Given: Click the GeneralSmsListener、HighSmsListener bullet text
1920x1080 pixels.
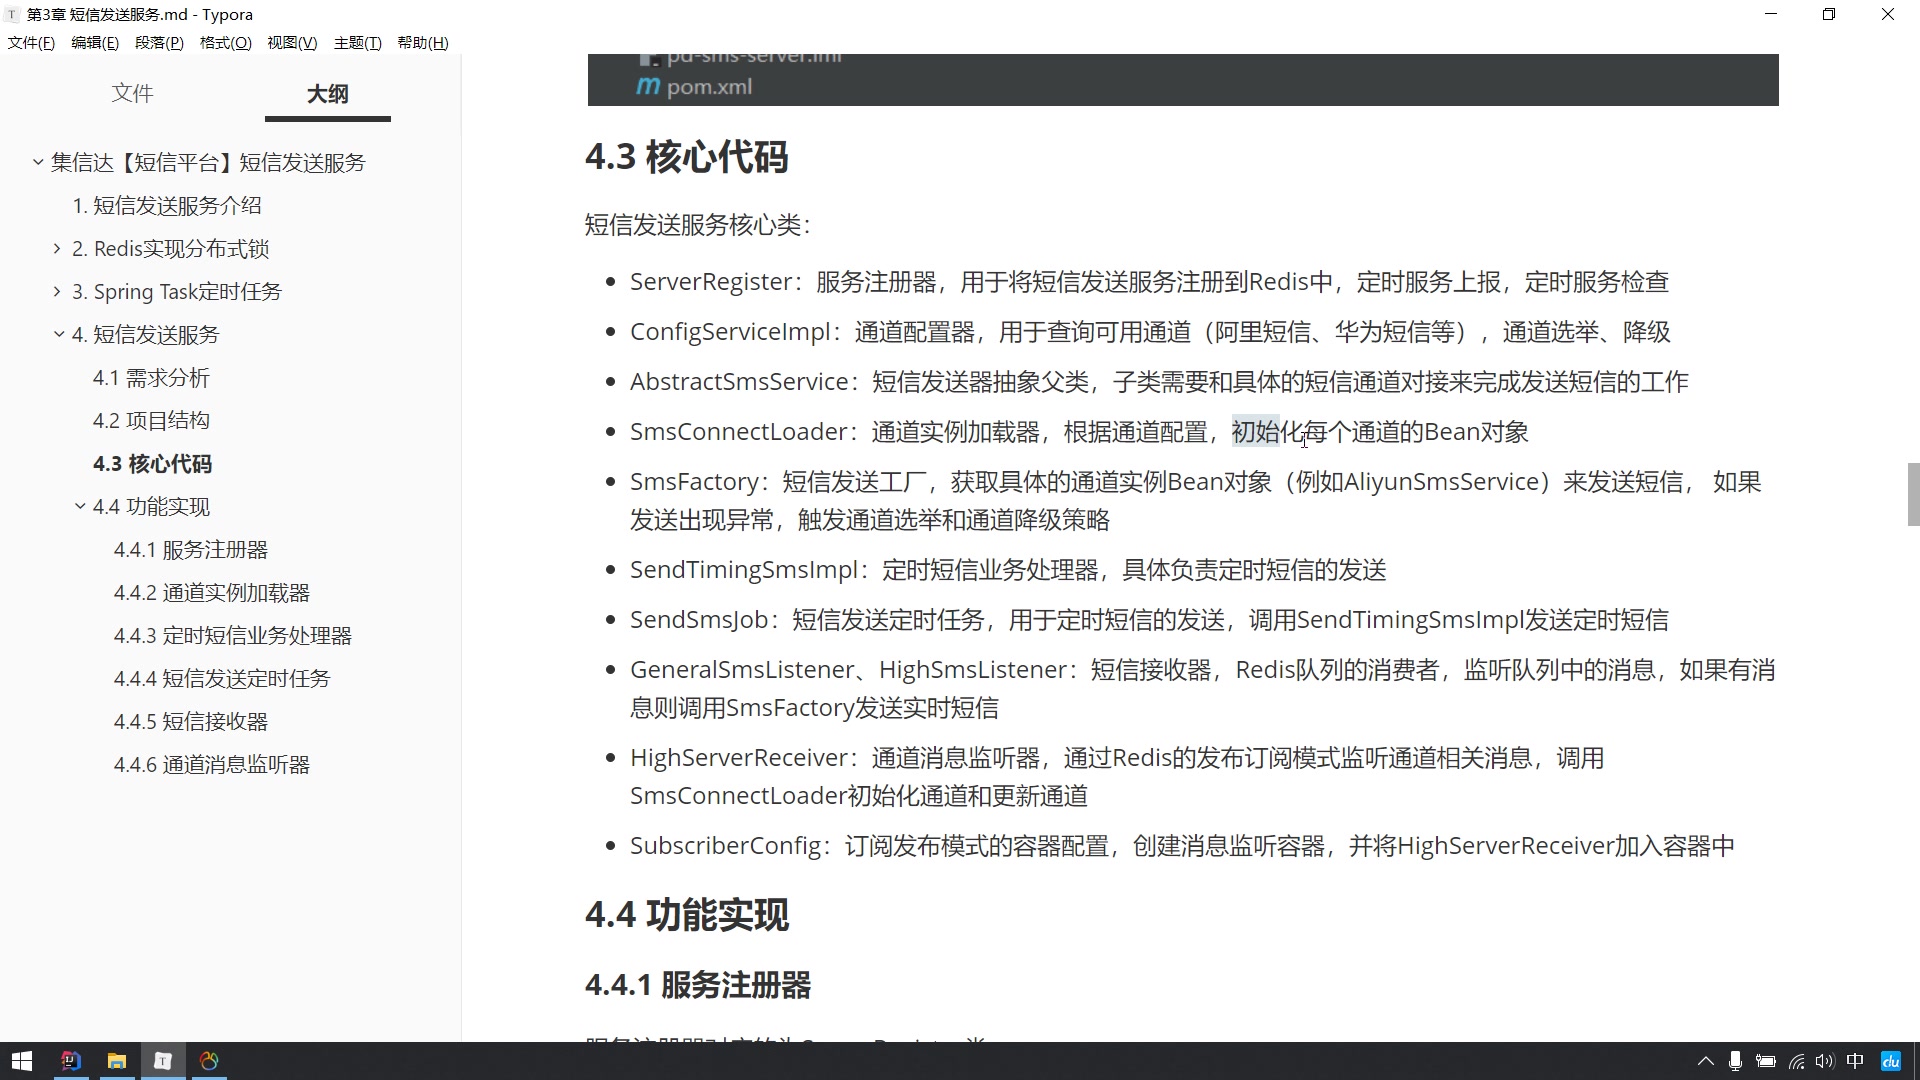Looking at the screenshot, I should tap(1202, 689).
